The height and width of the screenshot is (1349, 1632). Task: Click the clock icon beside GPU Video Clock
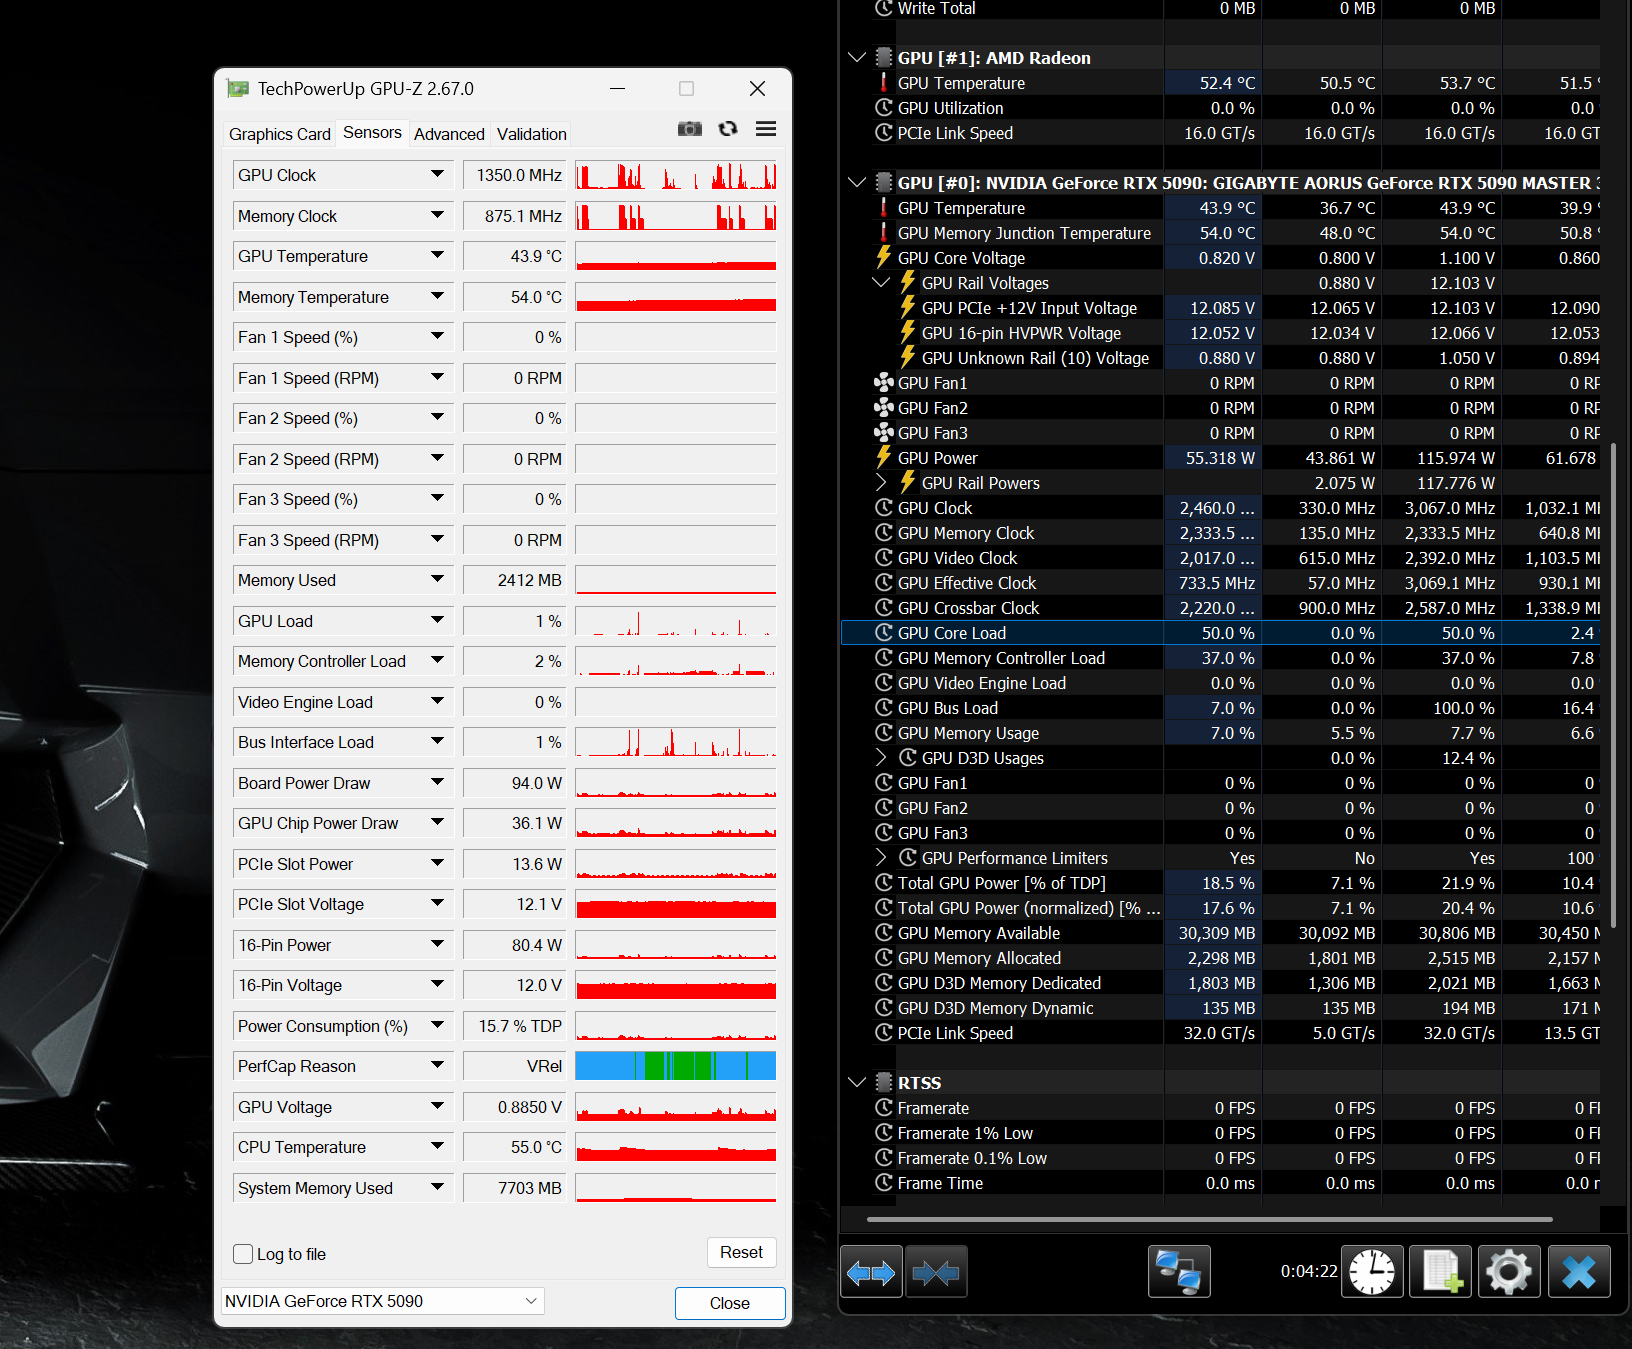[884, 558]
